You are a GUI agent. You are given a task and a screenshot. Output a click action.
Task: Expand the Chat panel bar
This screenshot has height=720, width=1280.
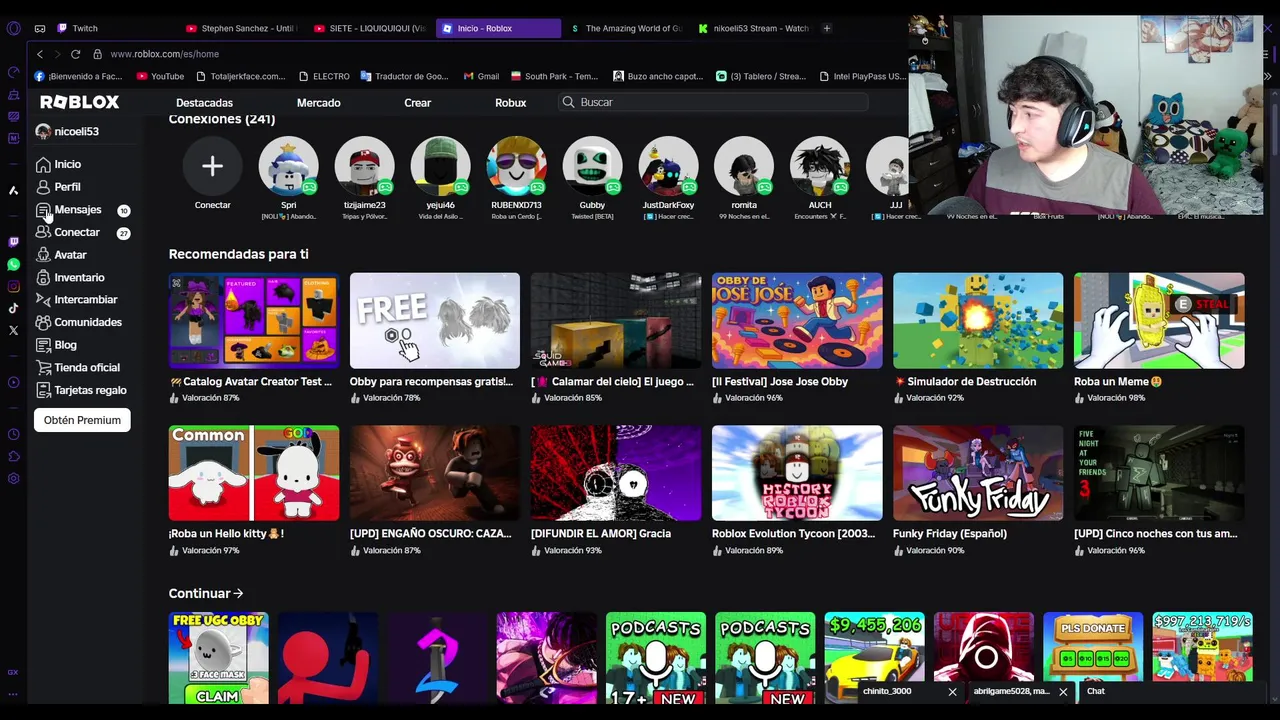[1172, 691]
